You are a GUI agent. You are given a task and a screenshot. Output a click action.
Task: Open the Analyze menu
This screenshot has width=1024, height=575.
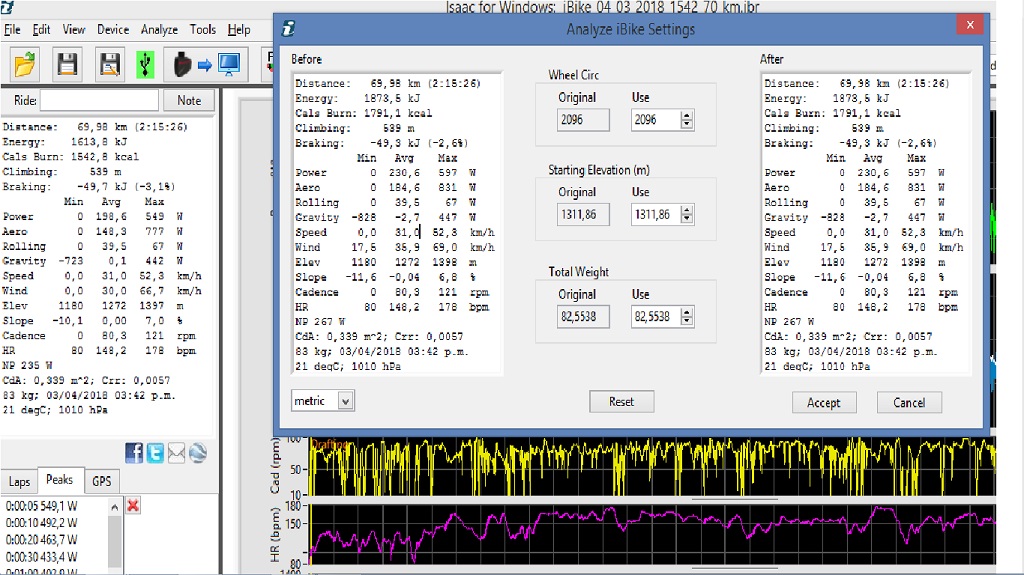pos(159,30)
